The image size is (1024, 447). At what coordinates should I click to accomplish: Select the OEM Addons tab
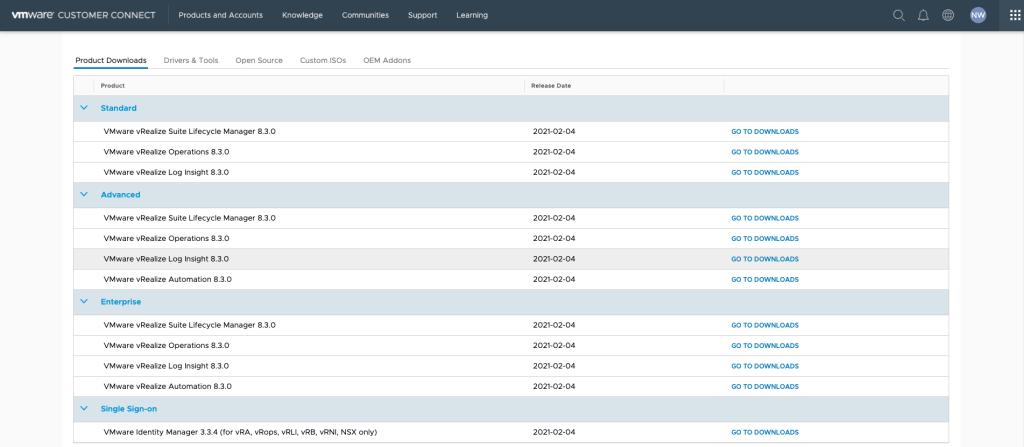387,60
